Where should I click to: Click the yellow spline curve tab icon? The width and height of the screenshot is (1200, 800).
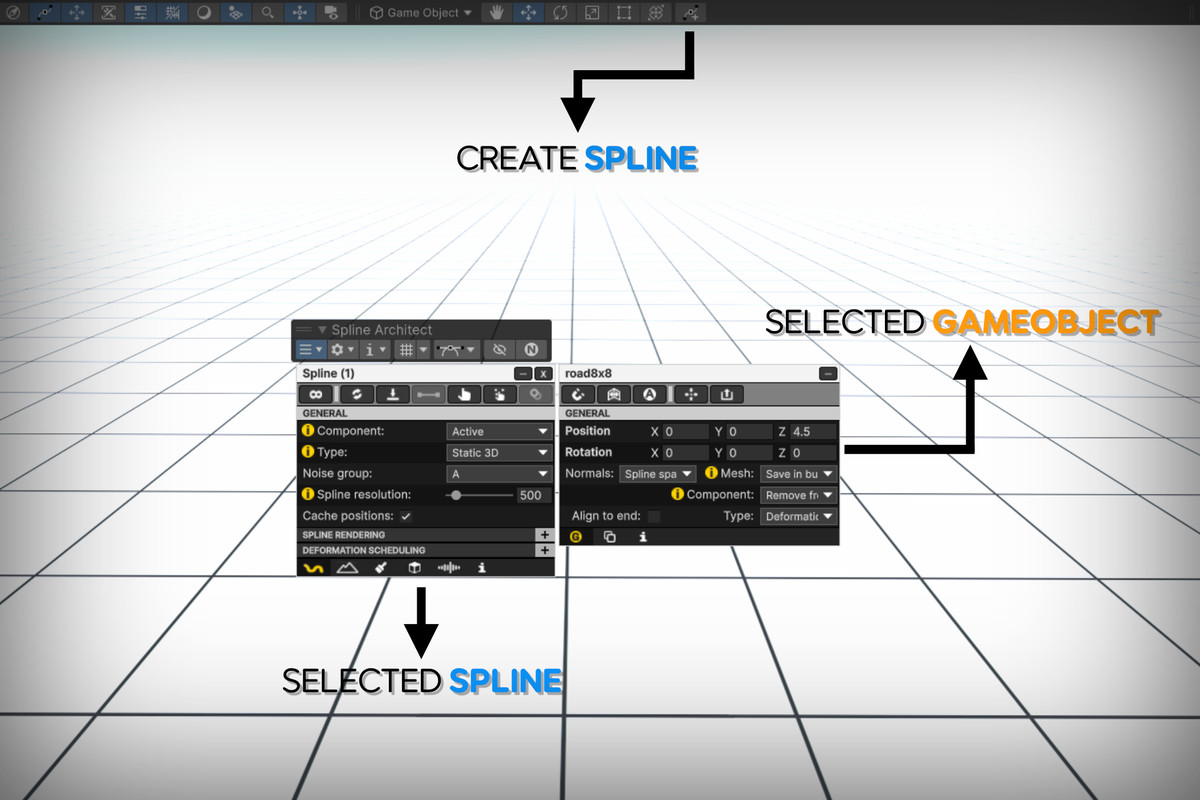pyautogui.click(x=316, y=567)
